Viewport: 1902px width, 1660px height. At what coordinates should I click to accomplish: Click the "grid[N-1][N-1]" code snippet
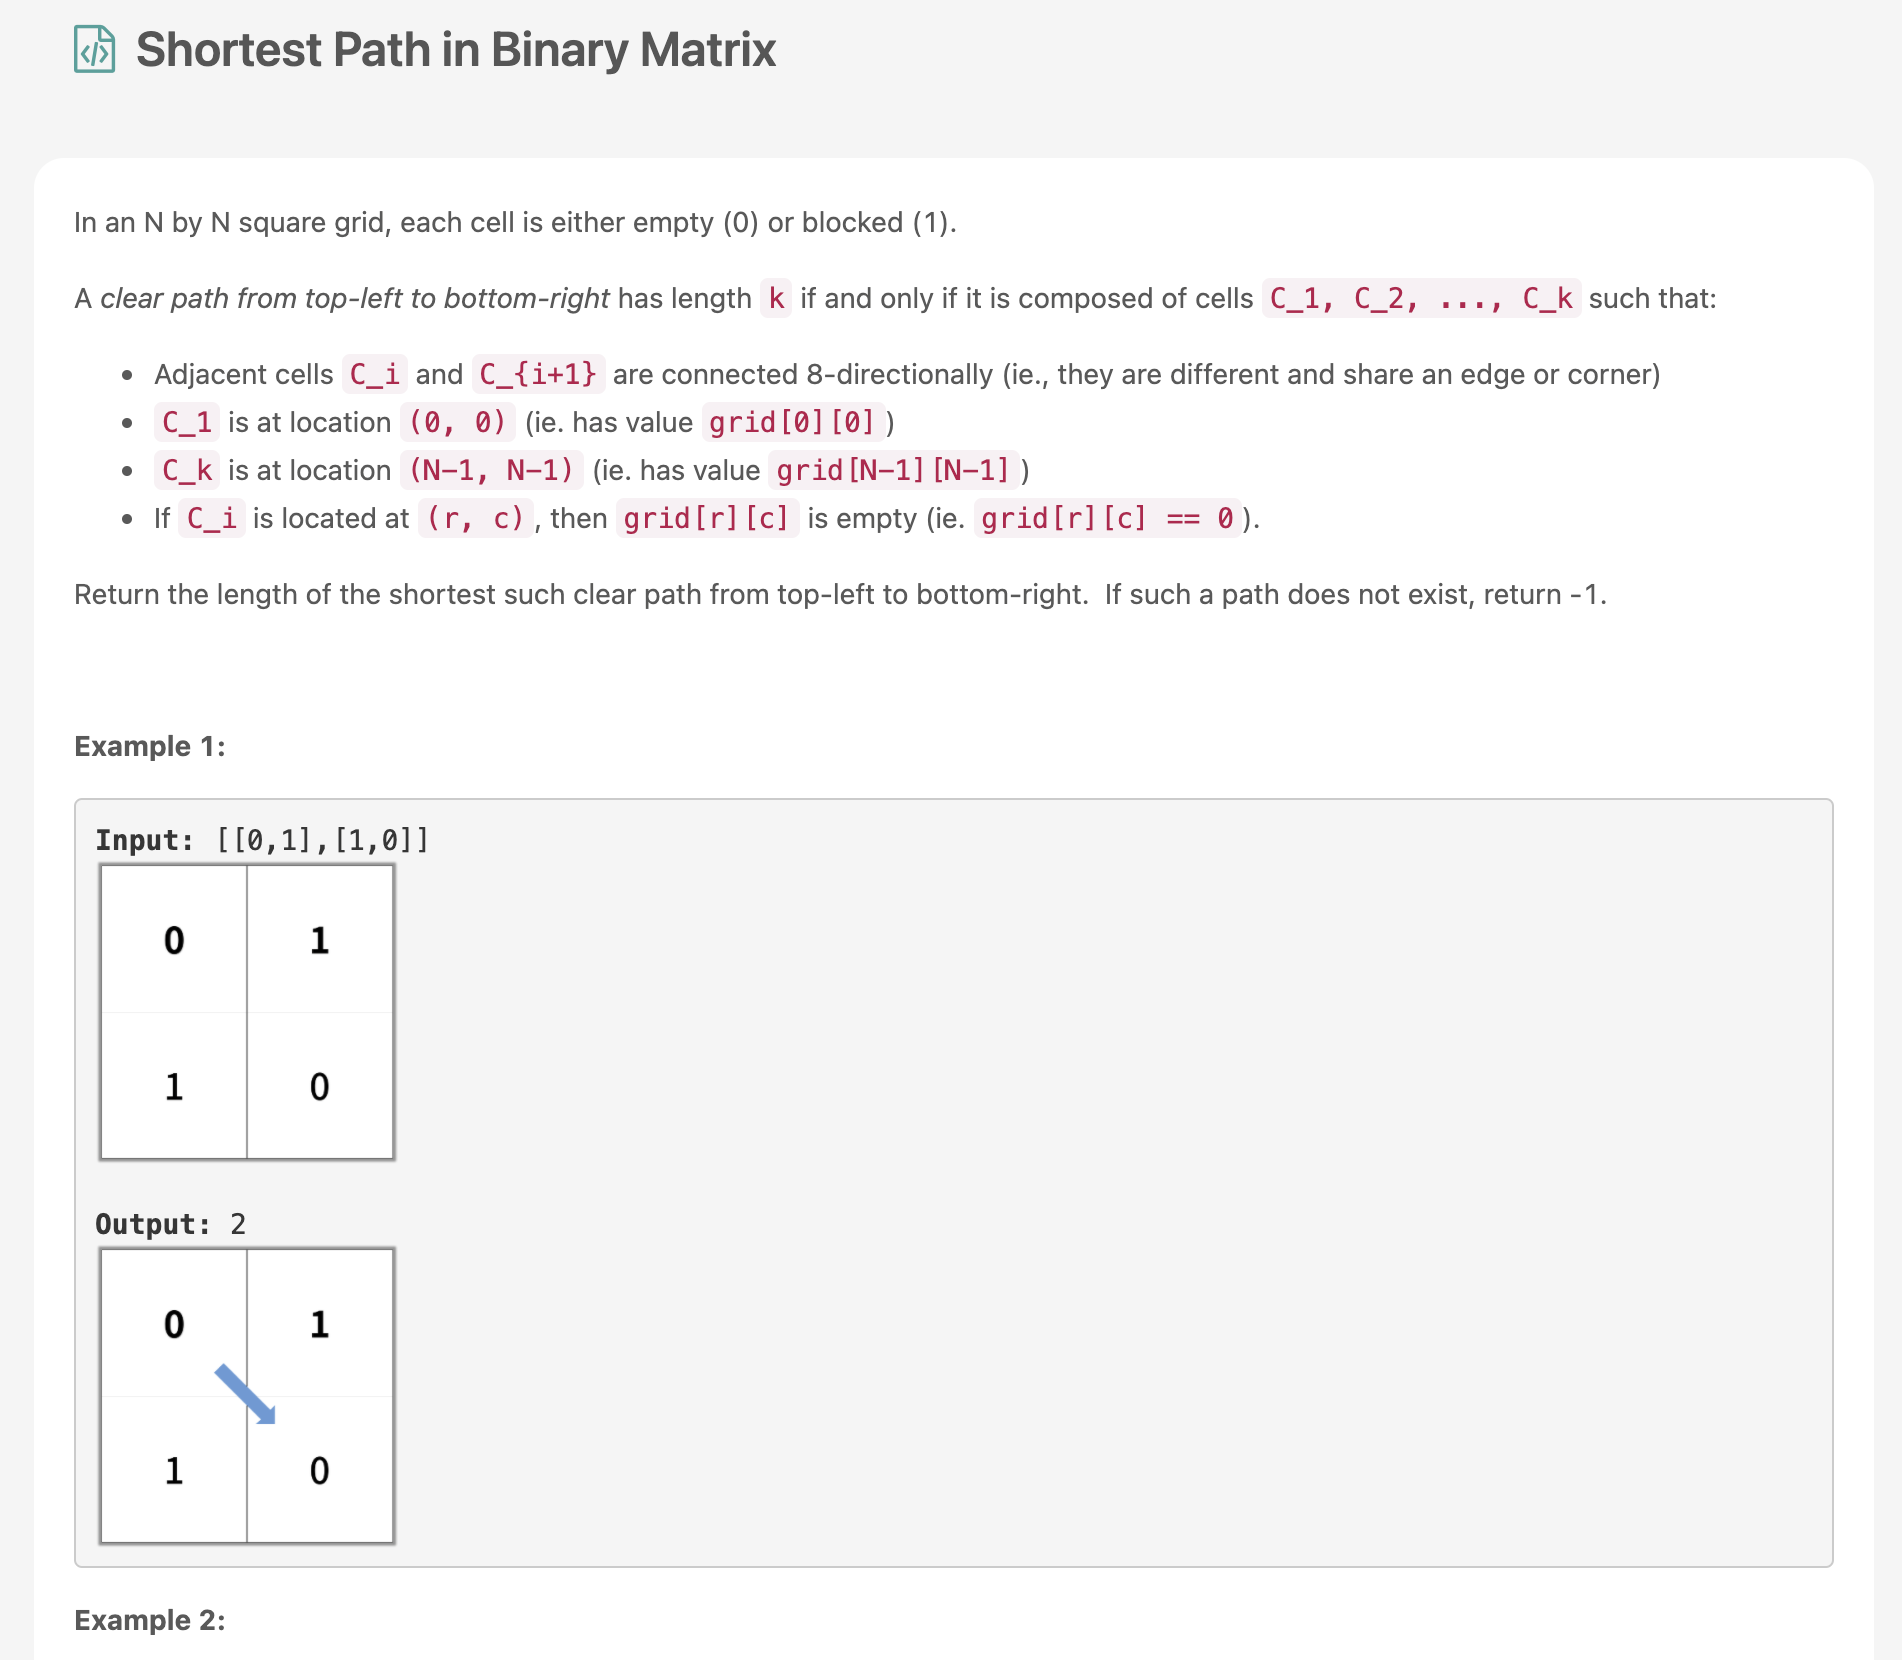coord(893,470)
